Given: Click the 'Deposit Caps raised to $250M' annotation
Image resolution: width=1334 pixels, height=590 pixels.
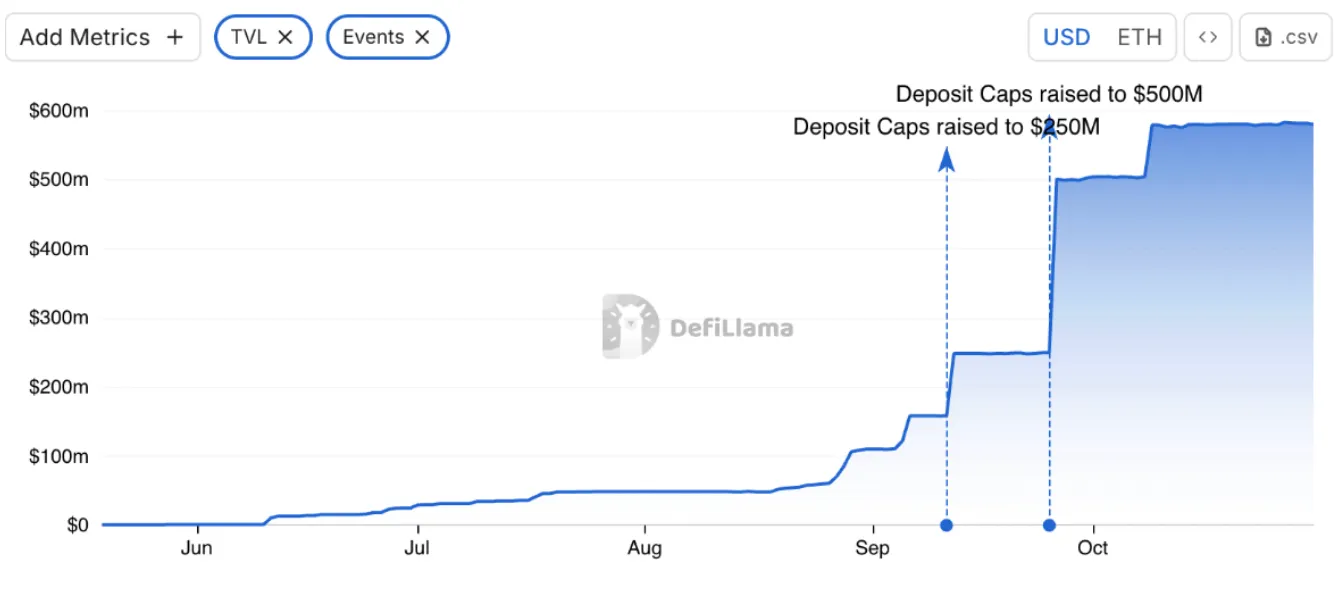Looking at the screenshot, I should point(946,127).
